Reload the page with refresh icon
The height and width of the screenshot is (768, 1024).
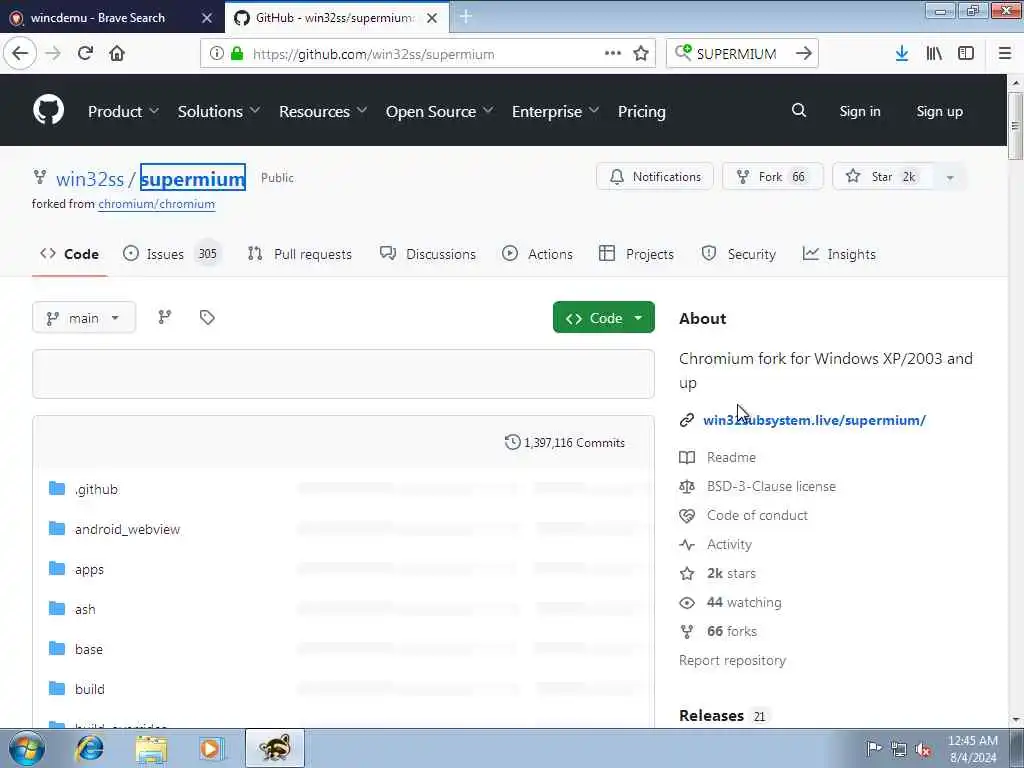click(86, 54)
